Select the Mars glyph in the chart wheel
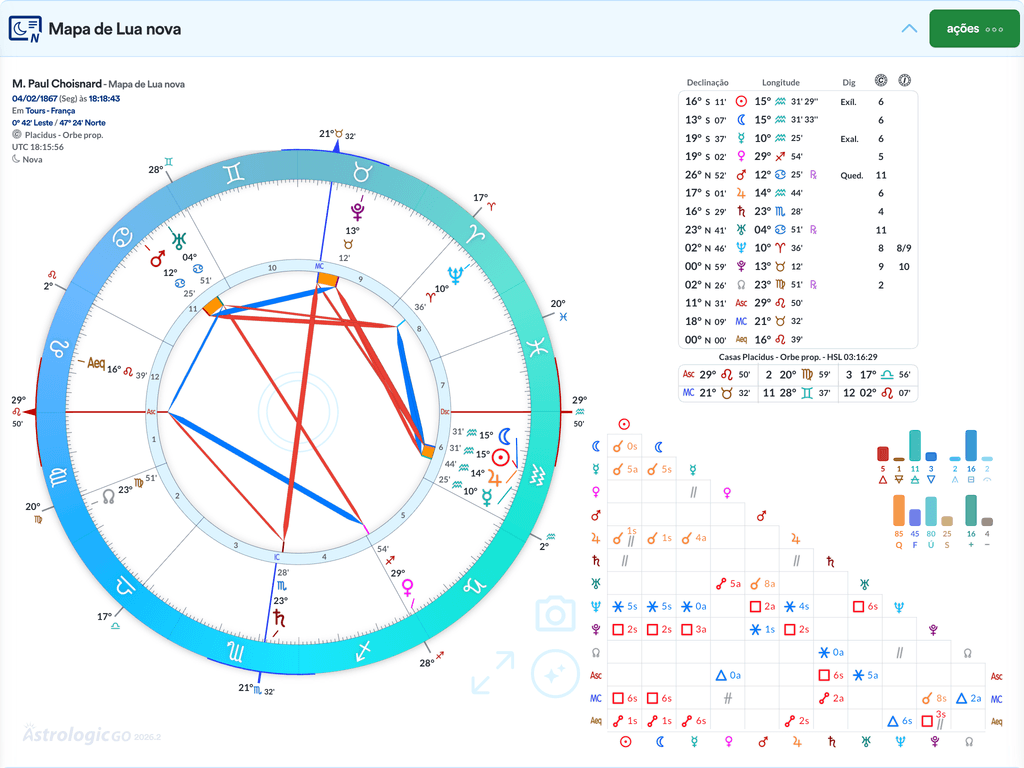This screenshot has height=768, width=1024. click(x=157, y=259)
